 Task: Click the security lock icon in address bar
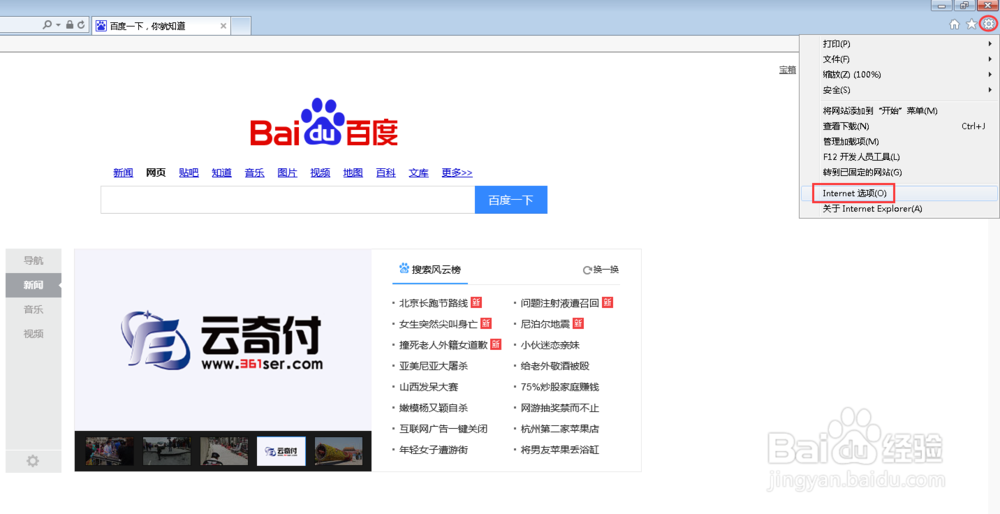[70, 25]
